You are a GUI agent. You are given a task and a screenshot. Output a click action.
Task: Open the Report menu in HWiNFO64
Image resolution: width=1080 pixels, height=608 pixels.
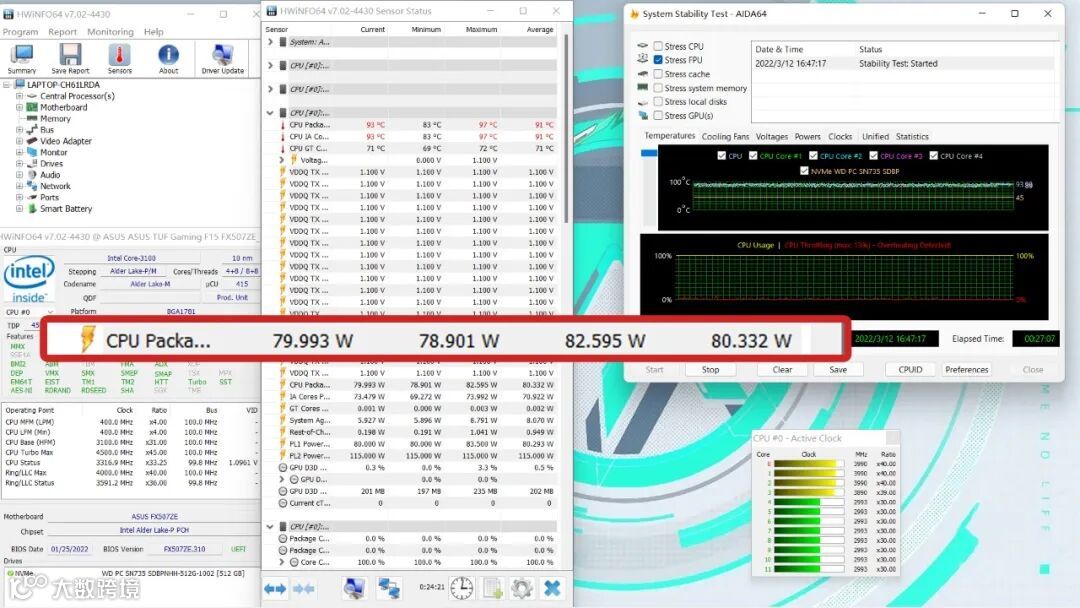tap(63, 32)
